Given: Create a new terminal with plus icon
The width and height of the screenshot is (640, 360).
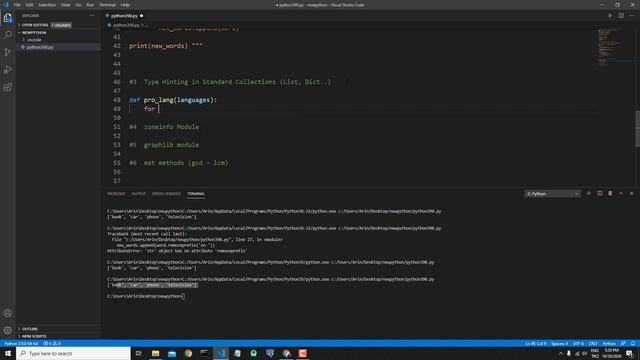Looking at the screenshot, I should point(589,193).
